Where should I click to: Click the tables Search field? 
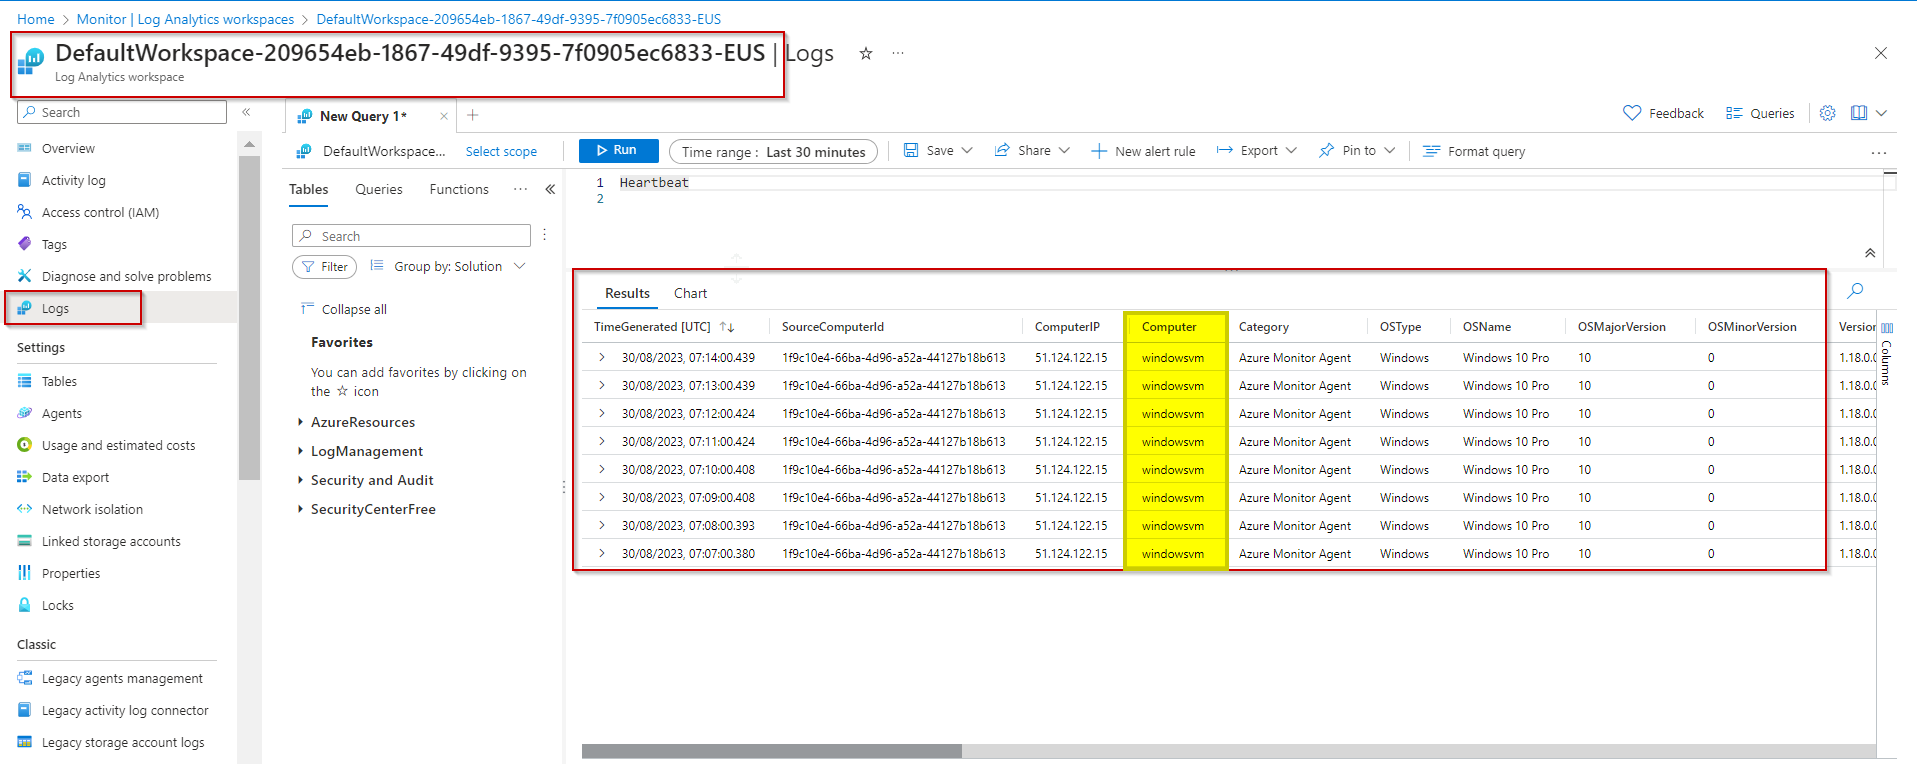(411, 236)
